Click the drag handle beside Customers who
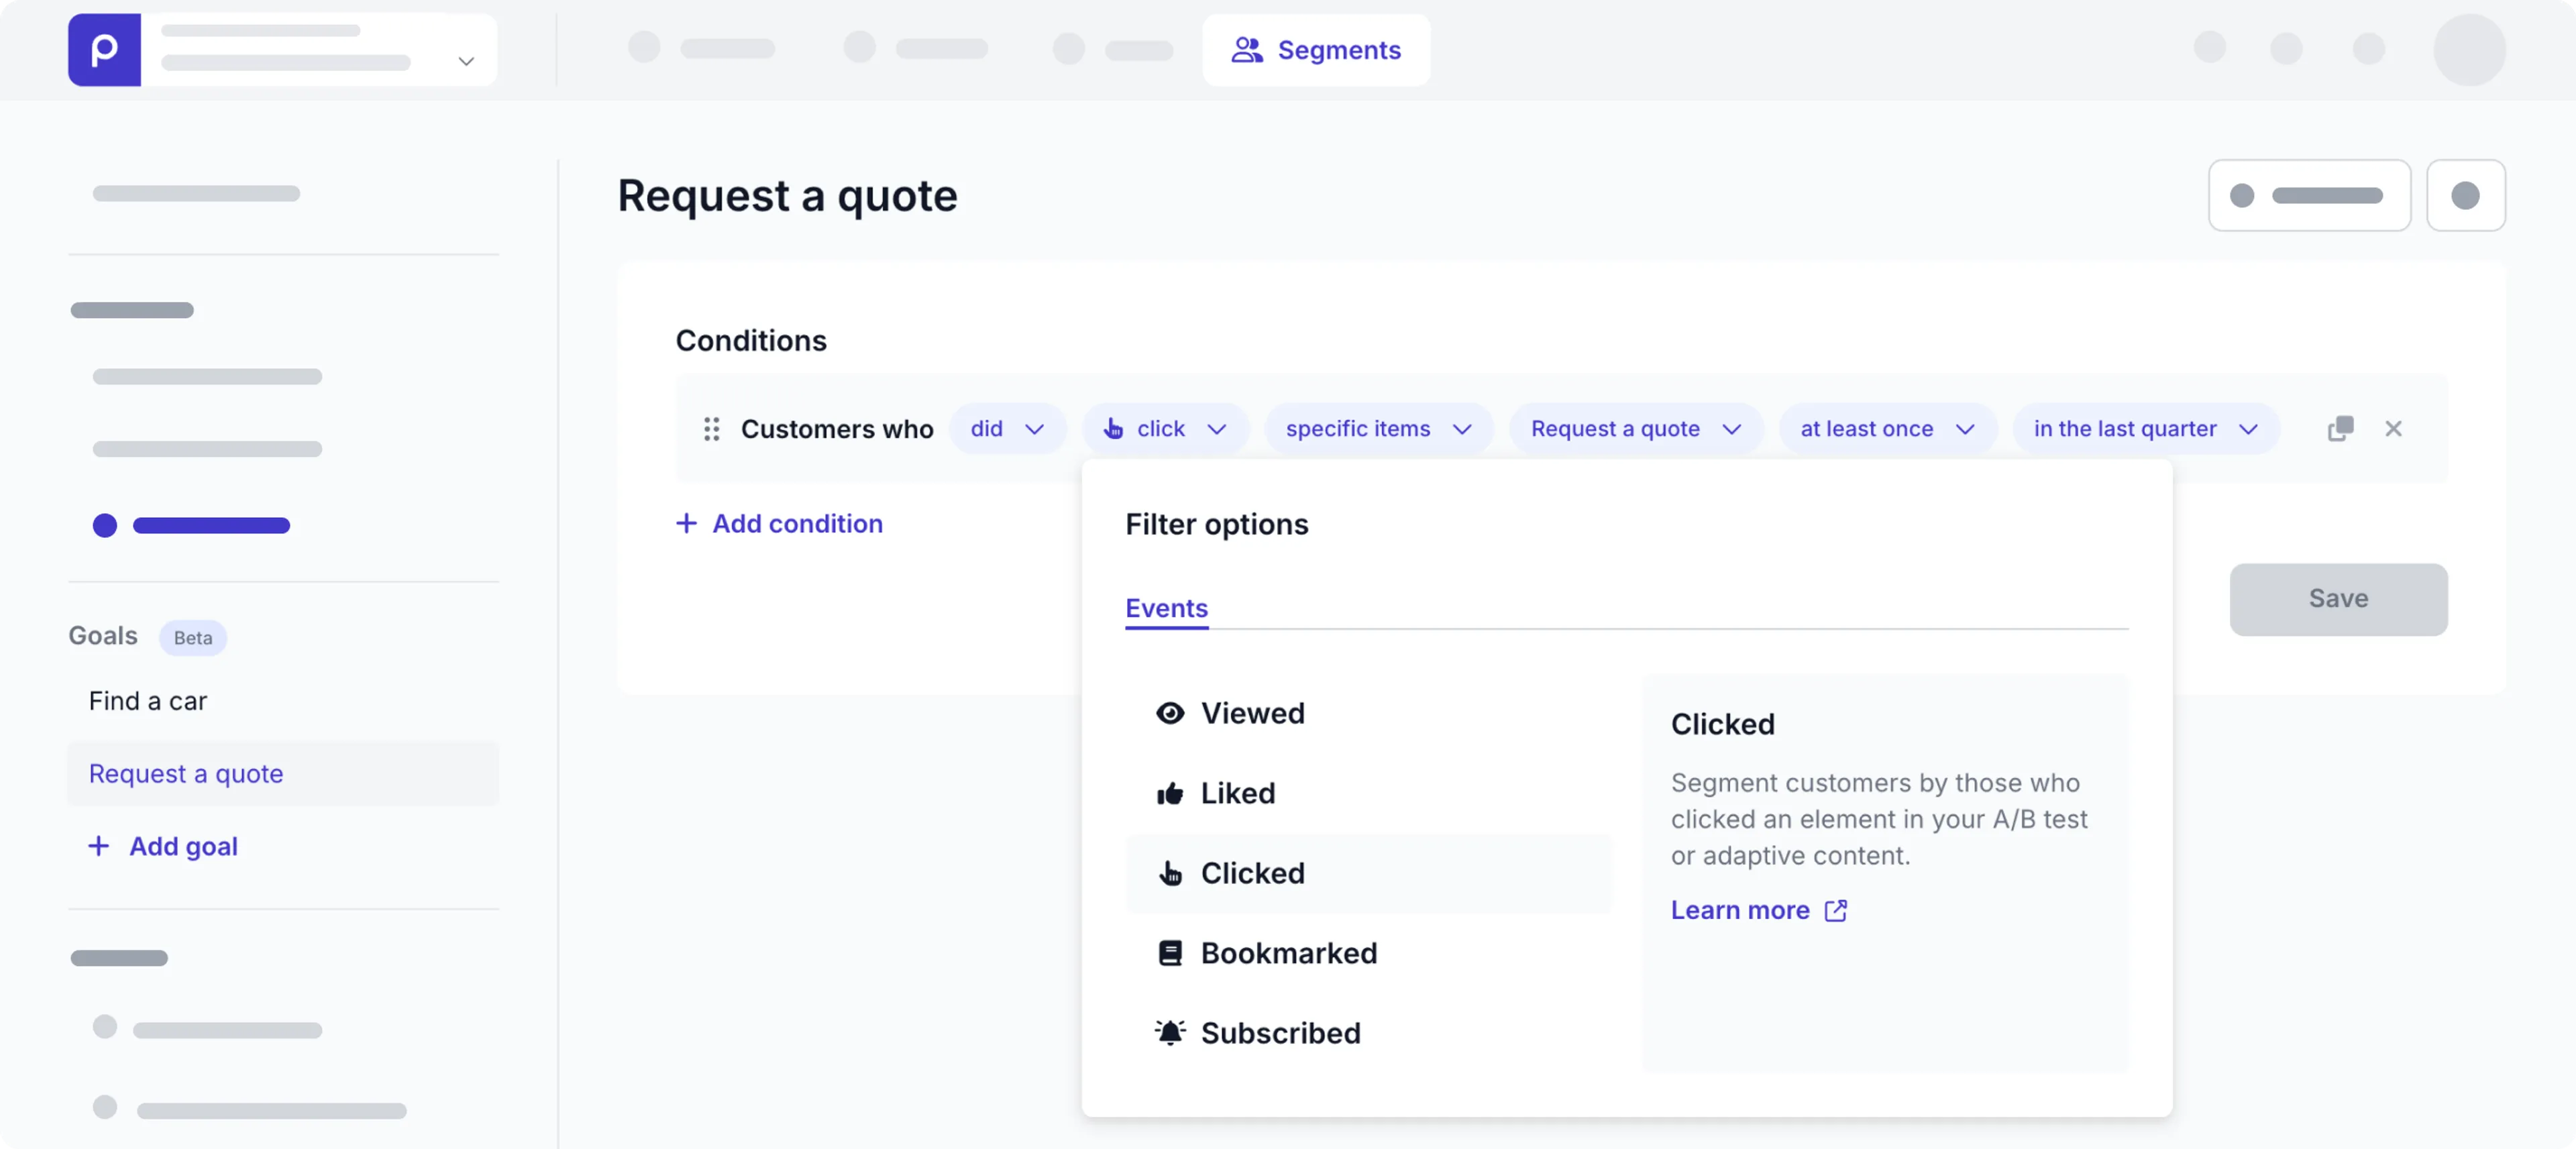Screen dimensions: 2576x1149 tap(711, 429)
